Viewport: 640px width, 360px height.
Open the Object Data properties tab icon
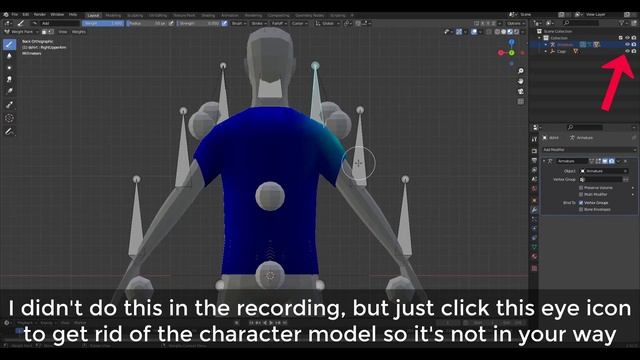[534, 247]
